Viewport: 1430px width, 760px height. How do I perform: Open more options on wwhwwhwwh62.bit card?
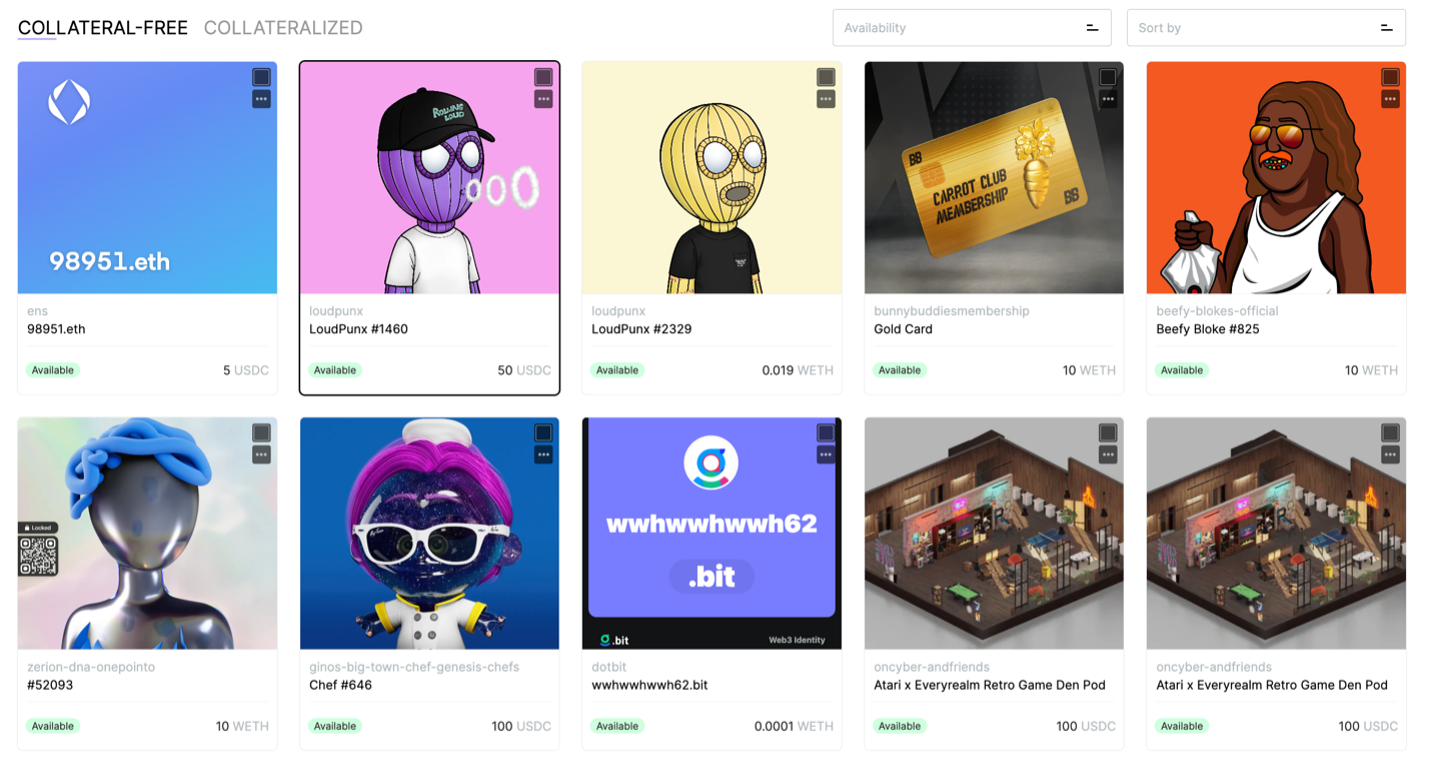pos(826,455)
